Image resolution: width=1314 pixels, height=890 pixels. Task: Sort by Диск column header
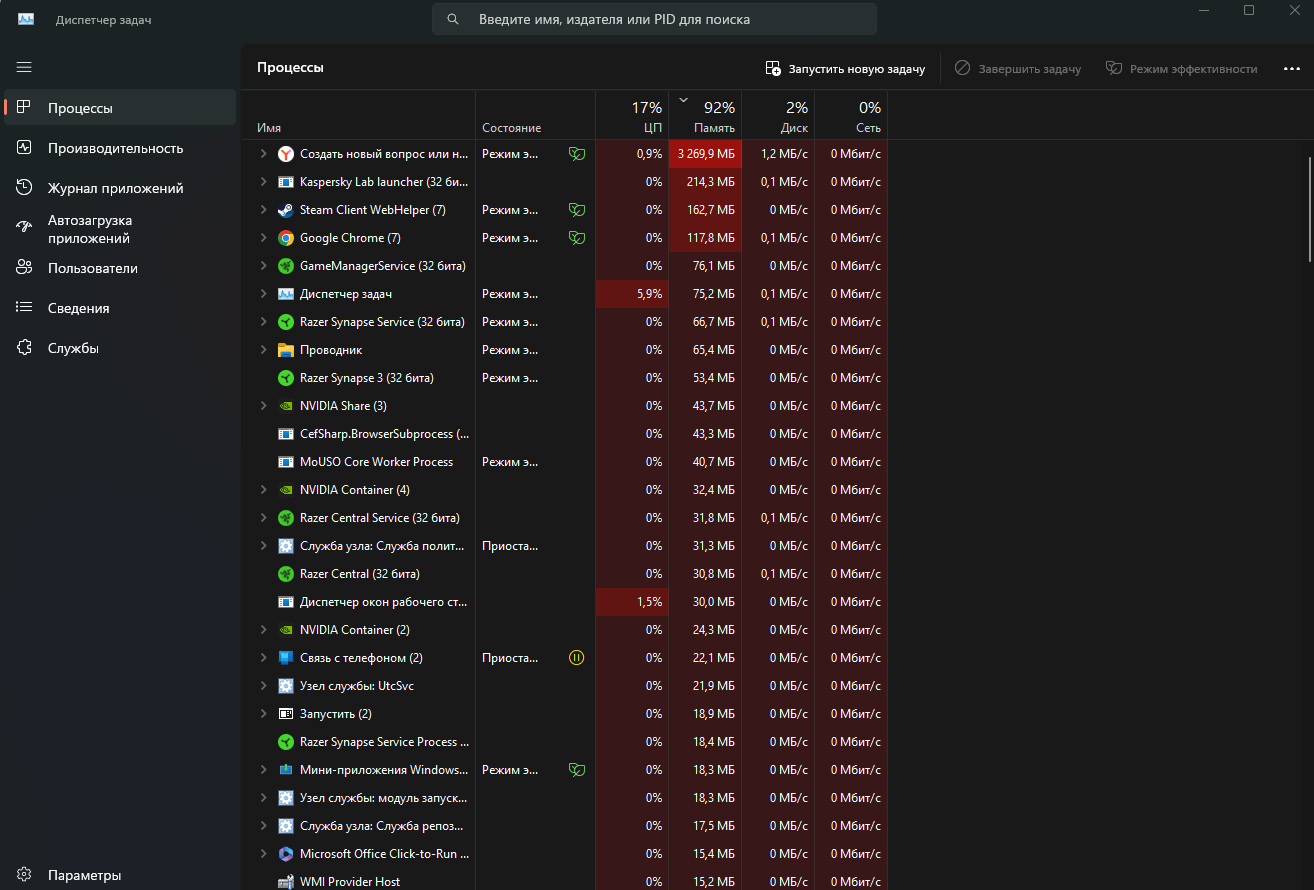[x=778, y=116]
